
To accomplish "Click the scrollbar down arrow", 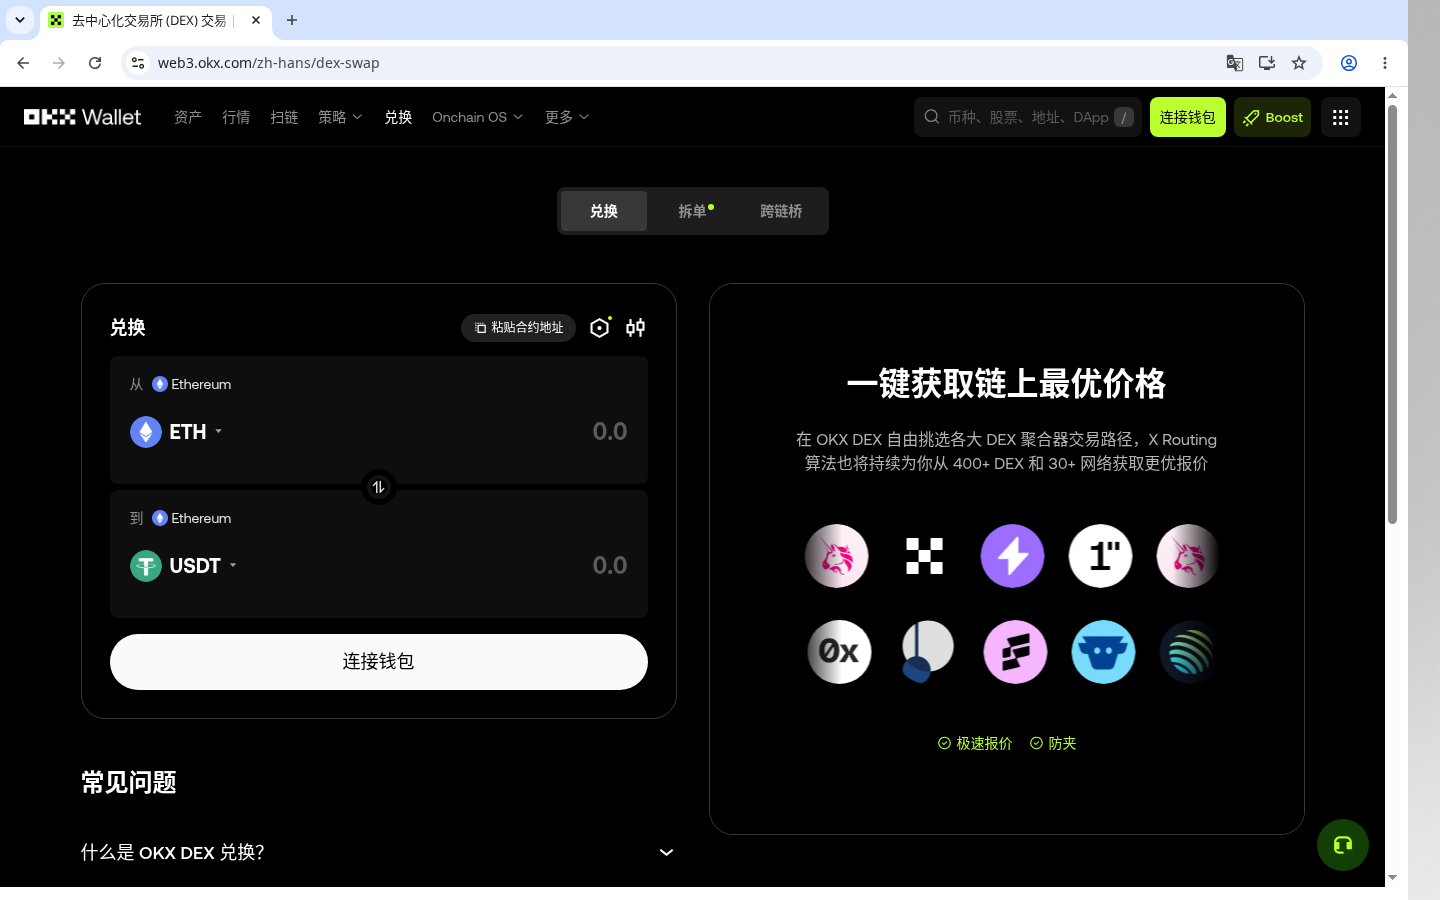I will [1392, 878].
